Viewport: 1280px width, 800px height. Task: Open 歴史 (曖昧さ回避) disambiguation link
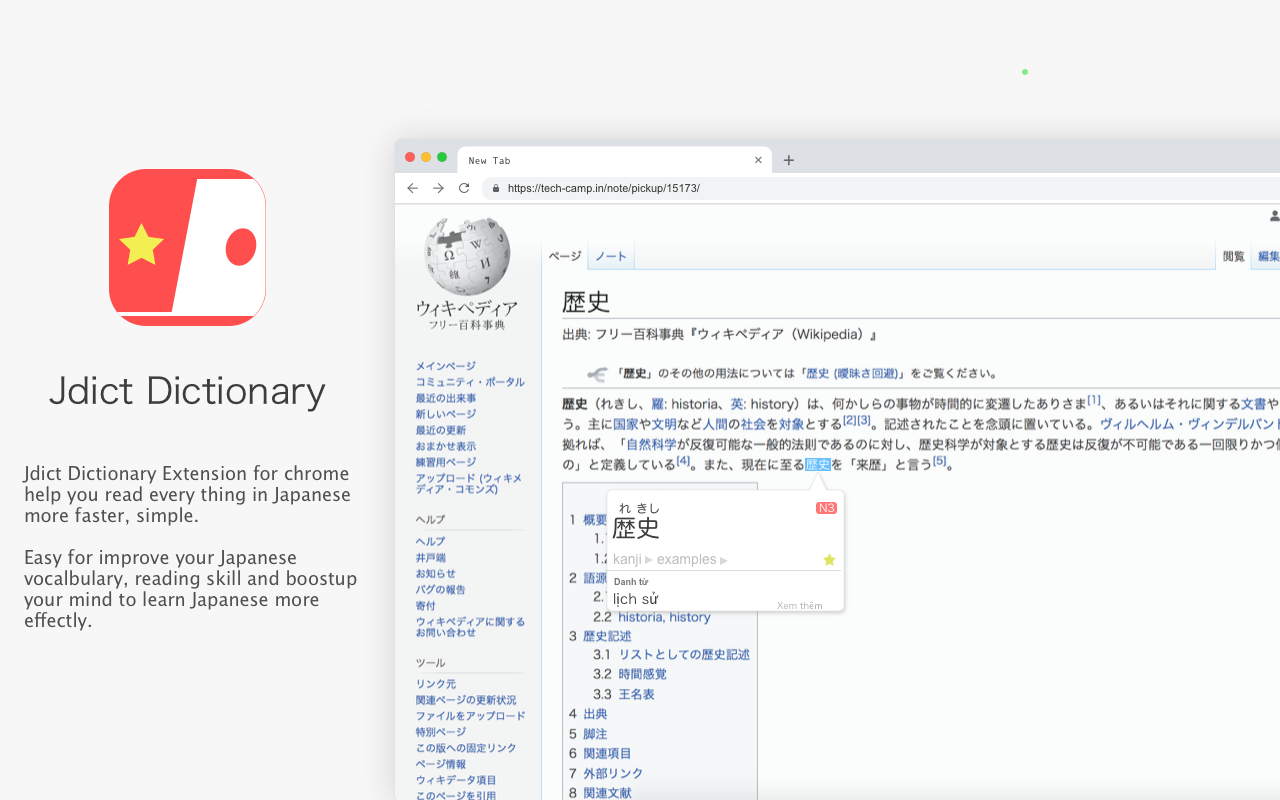tap(851, 374)
